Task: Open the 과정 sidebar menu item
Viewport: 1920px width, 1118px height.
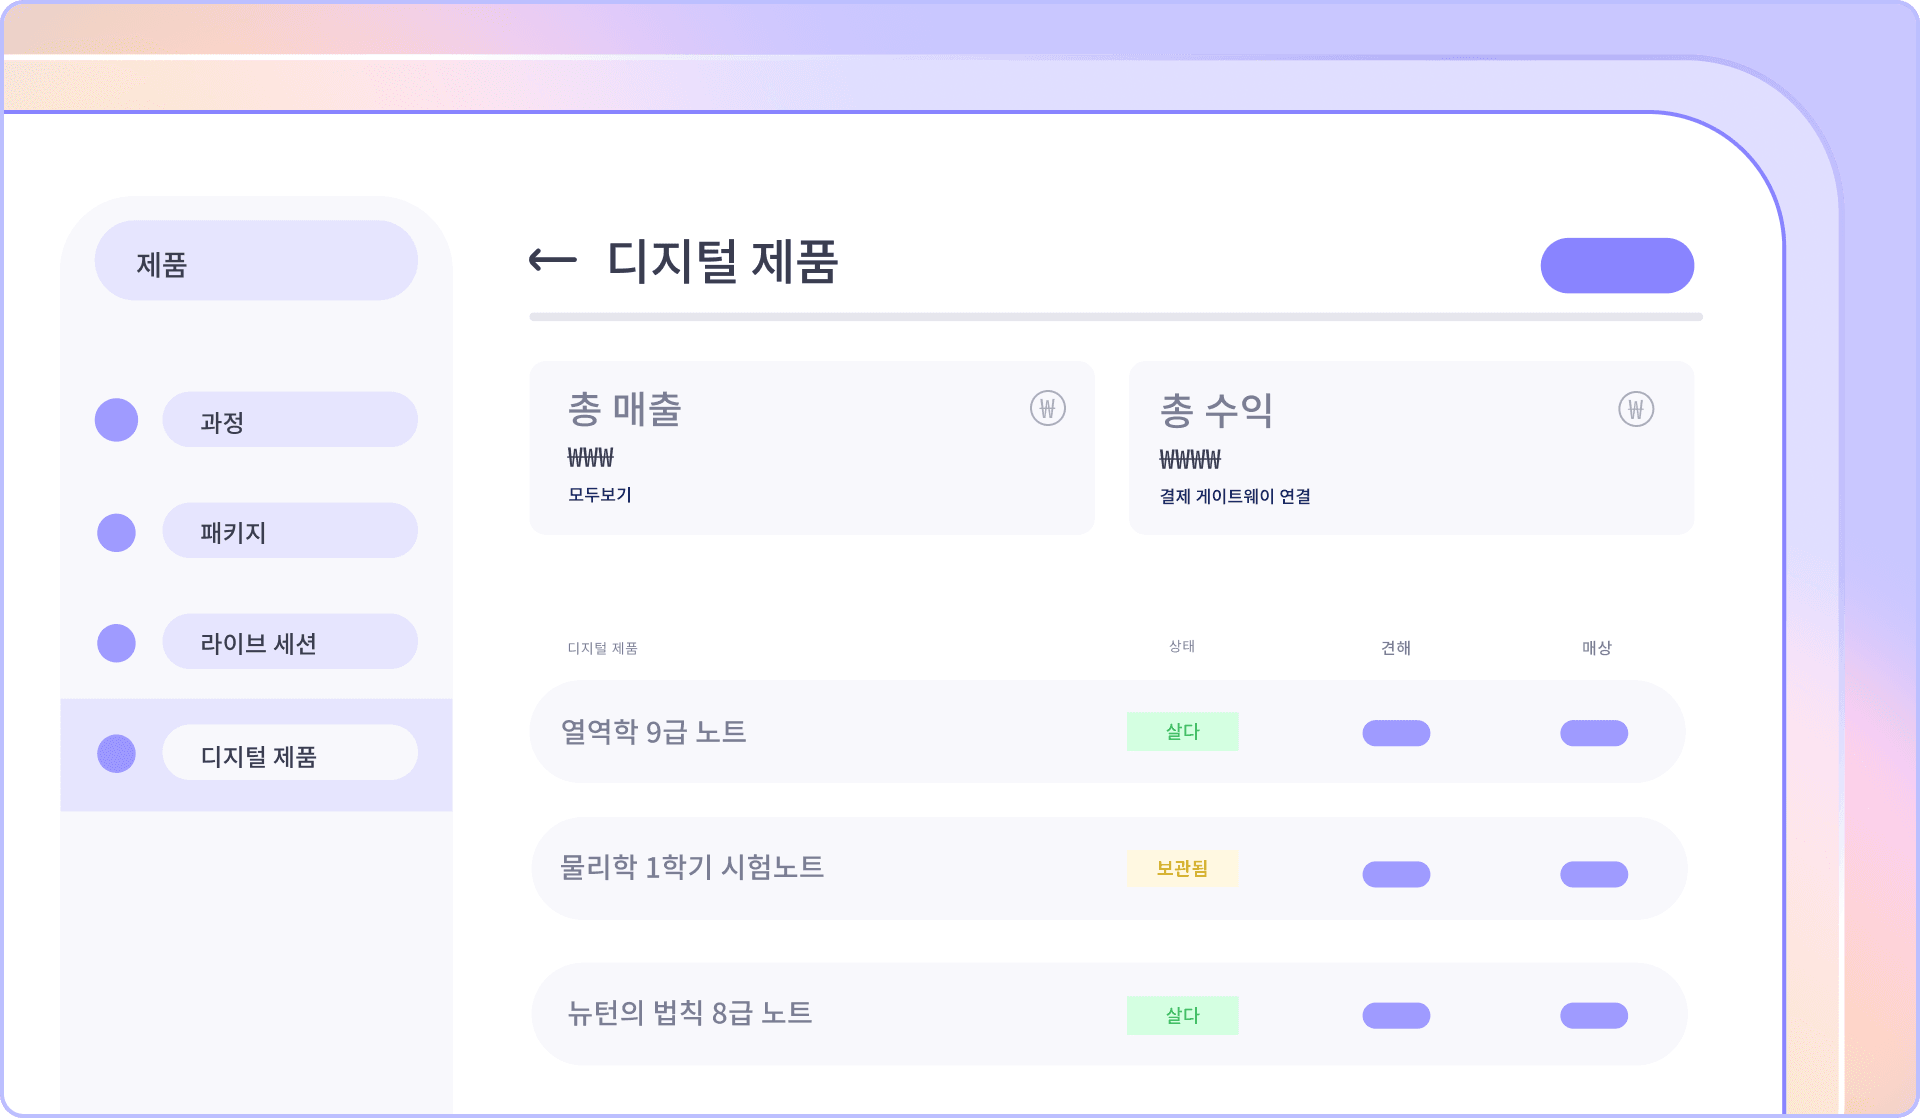Action: 289,420
